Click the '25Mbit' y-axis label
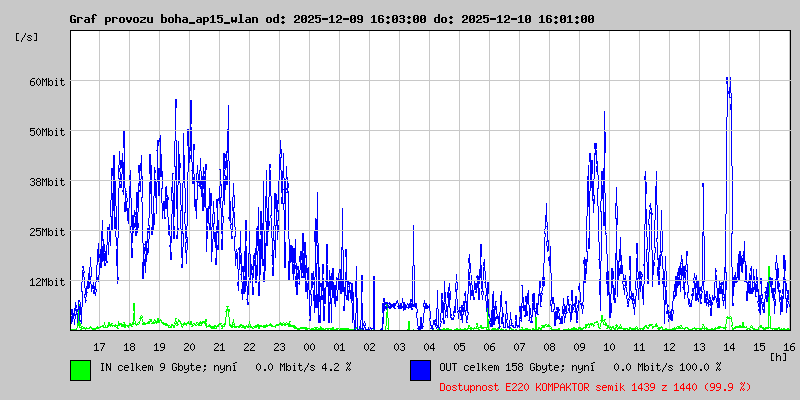This screenshot has width=800, height=400. click(x=47, y=232)
